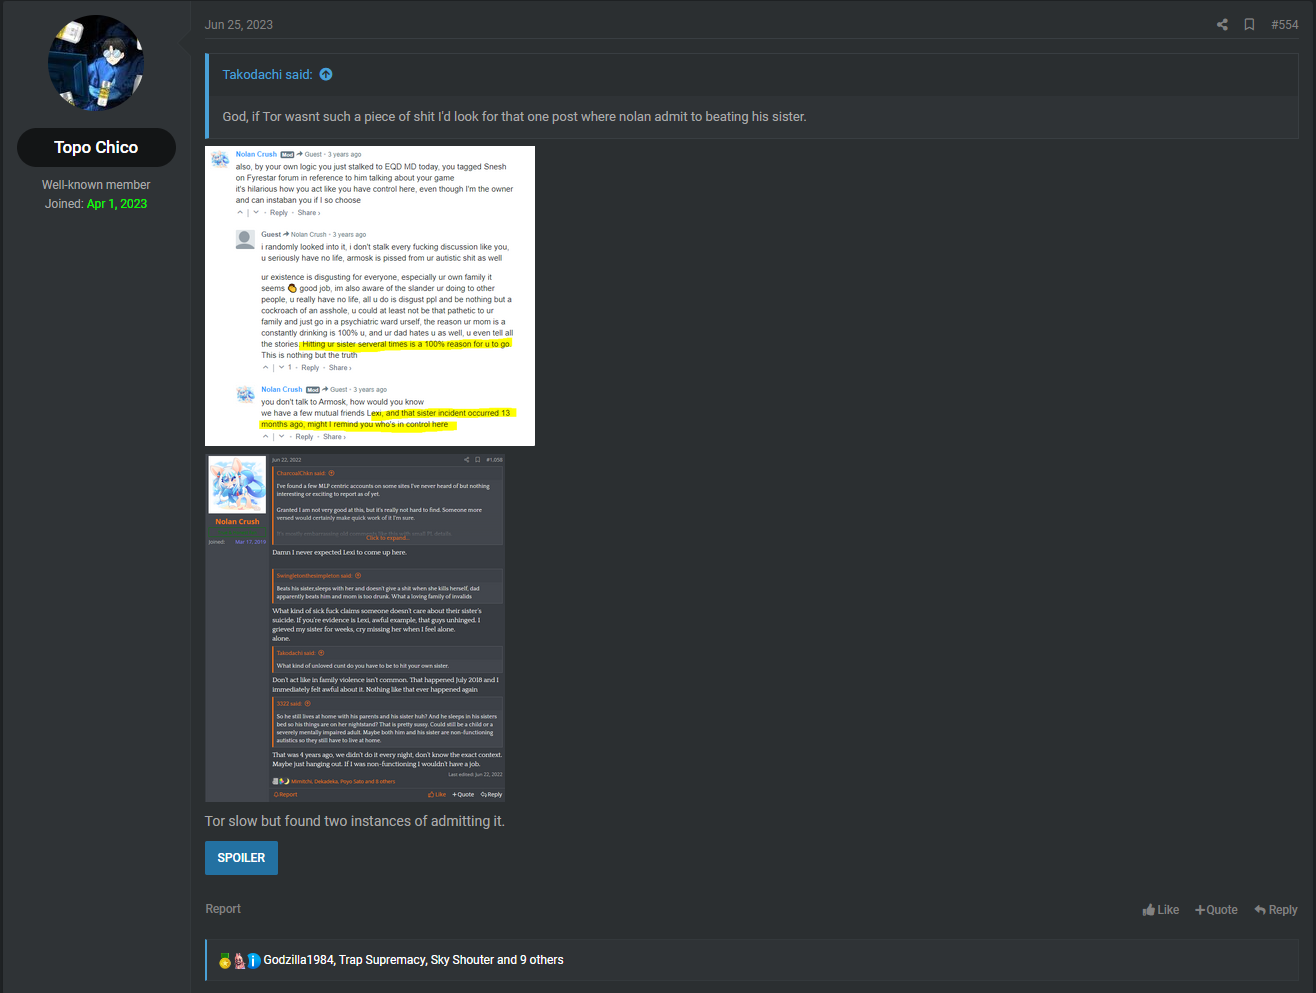
Task: Enlarge the dark forum post screenshot
Action: click(355, 628)
